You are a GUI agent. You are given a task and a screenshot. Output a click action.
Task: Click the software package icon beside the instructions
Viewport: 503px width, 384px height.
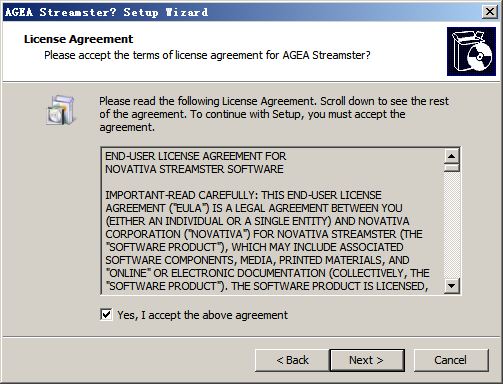click(61, 110)
